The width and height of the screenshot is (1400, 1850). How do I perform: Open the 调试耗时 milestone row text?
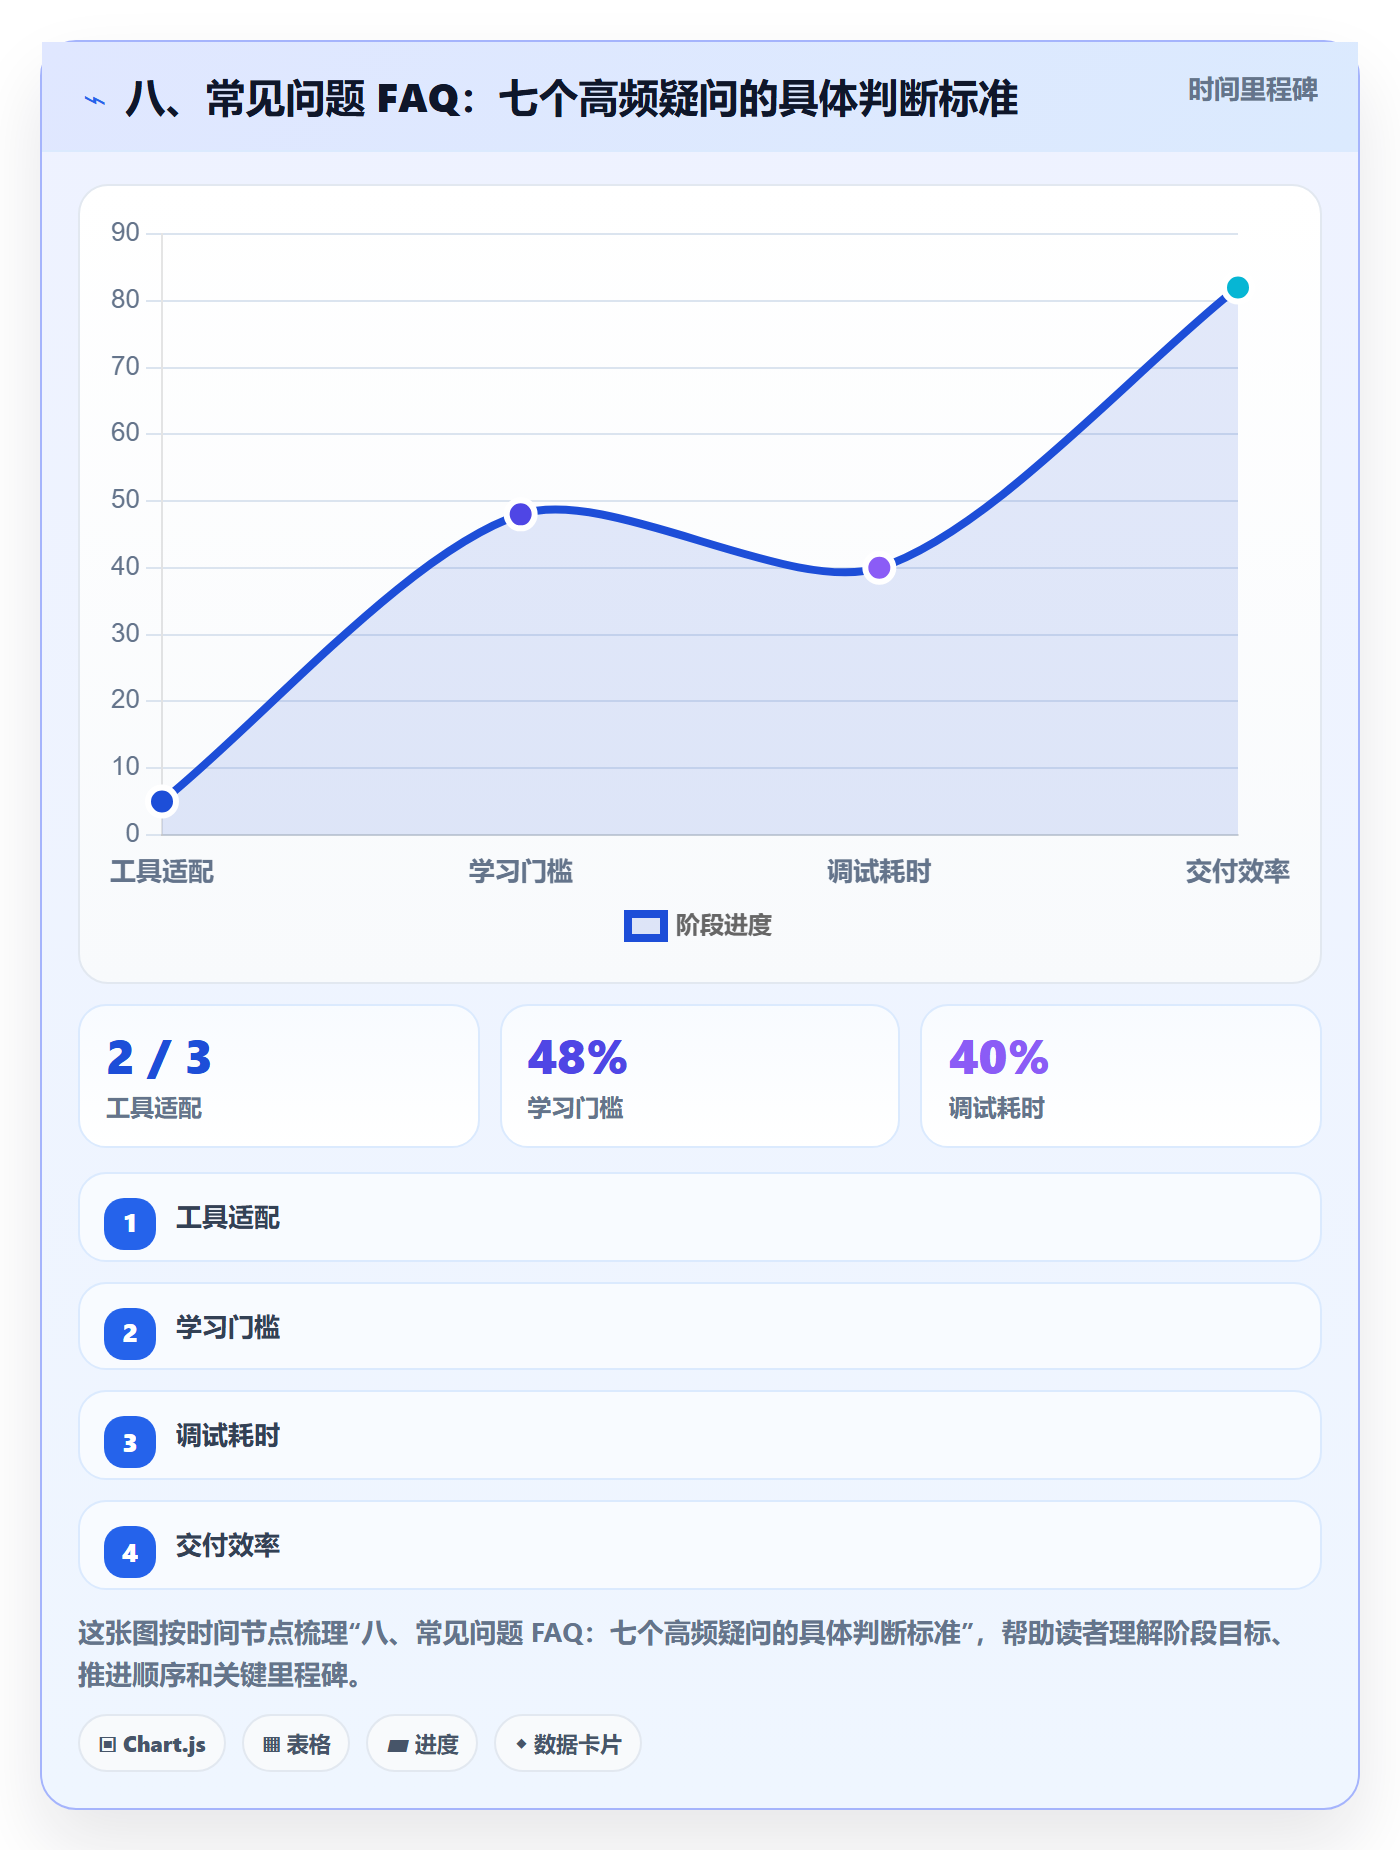(228, 1436)
